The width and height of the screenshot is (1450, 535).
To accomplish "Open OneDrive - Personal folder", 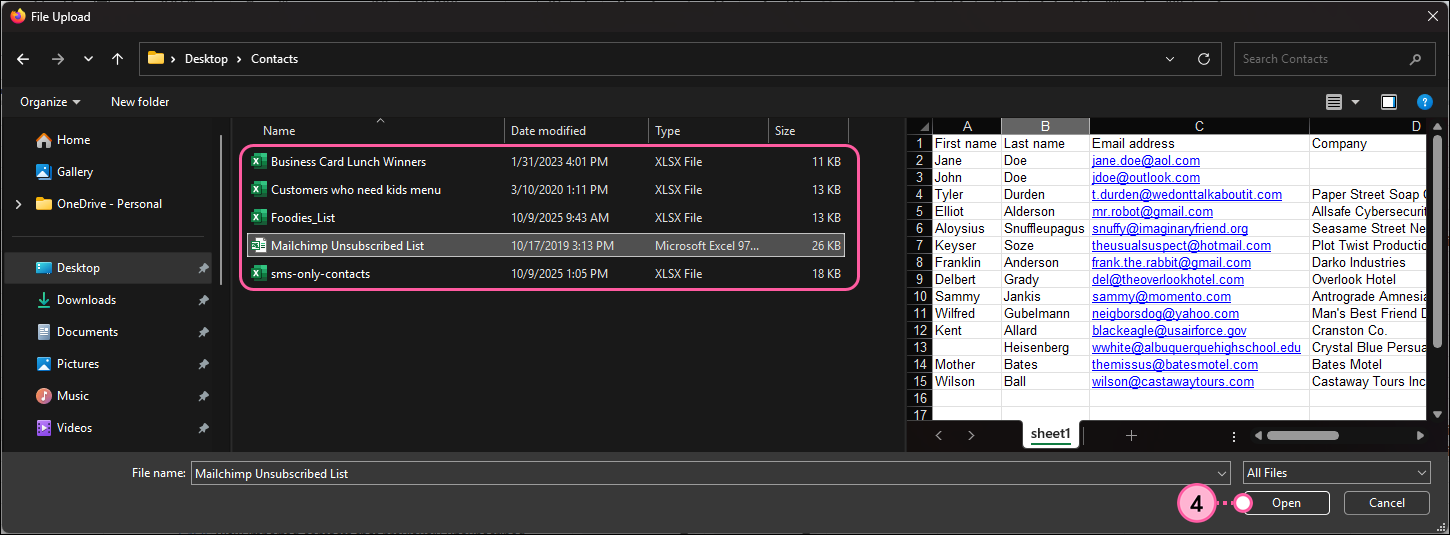I will click(x=108, y=204).
